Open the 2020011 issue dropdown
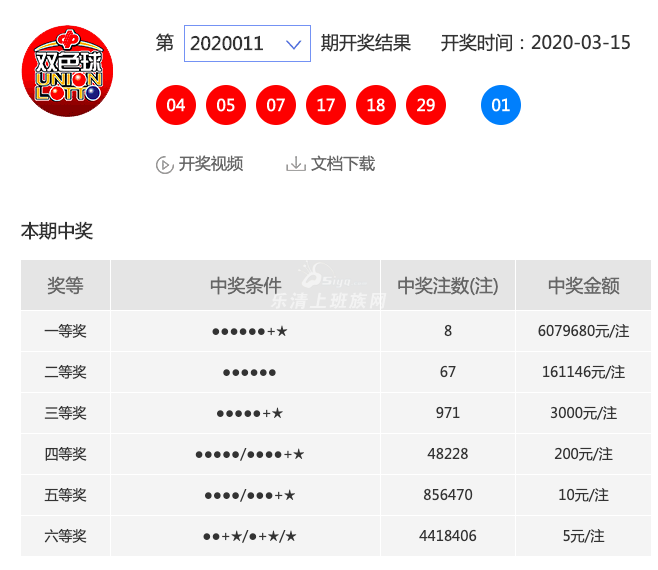The height and width of the screenshot is (570, 658). pos(246,44)
